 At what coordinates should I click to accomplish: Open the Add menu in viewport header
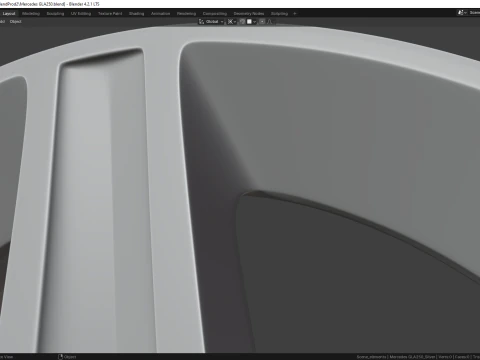pos(2,22)
